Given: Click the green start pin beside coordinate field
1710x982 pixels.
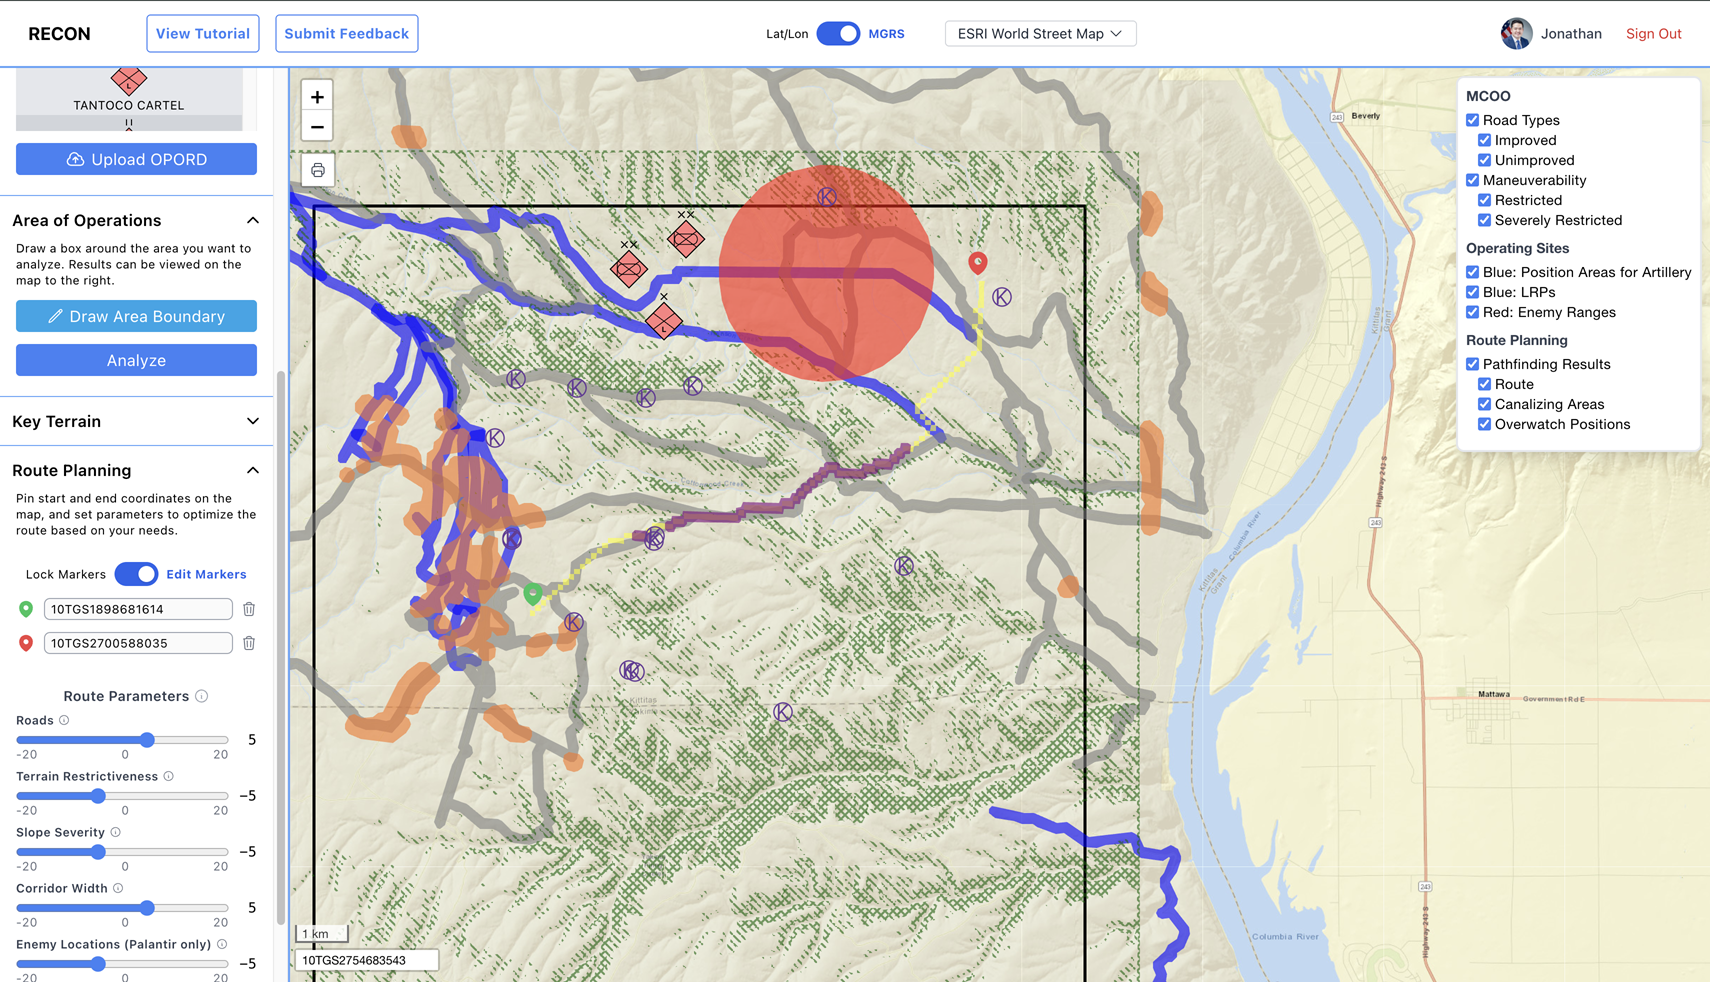Looking at the screenshot, I should pyautogui.click(x=26, y=609).
